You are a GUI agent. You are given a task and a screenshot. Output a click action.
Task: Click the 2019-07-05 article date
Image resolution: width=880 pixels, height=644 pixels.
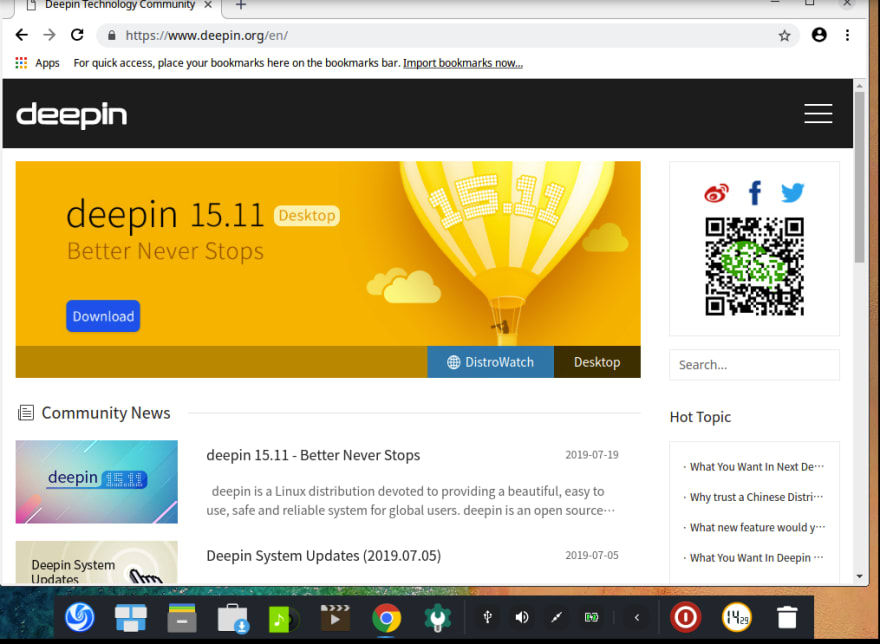[x=592, y=555]
